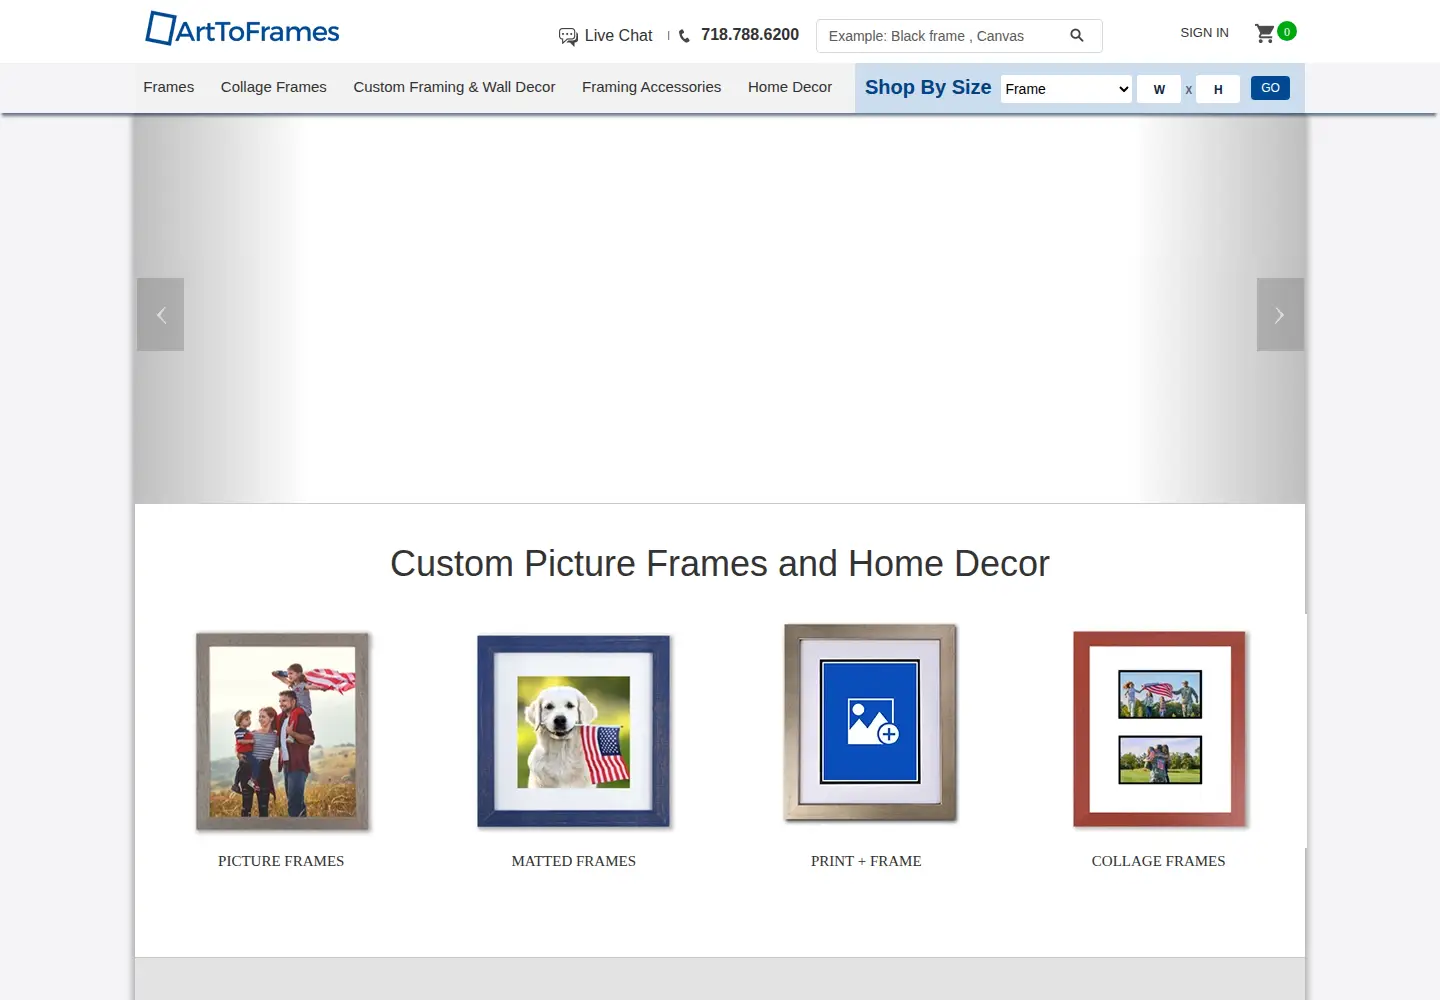
Task: Click the search magnifier icon
Action: [x=1077, y=35]
